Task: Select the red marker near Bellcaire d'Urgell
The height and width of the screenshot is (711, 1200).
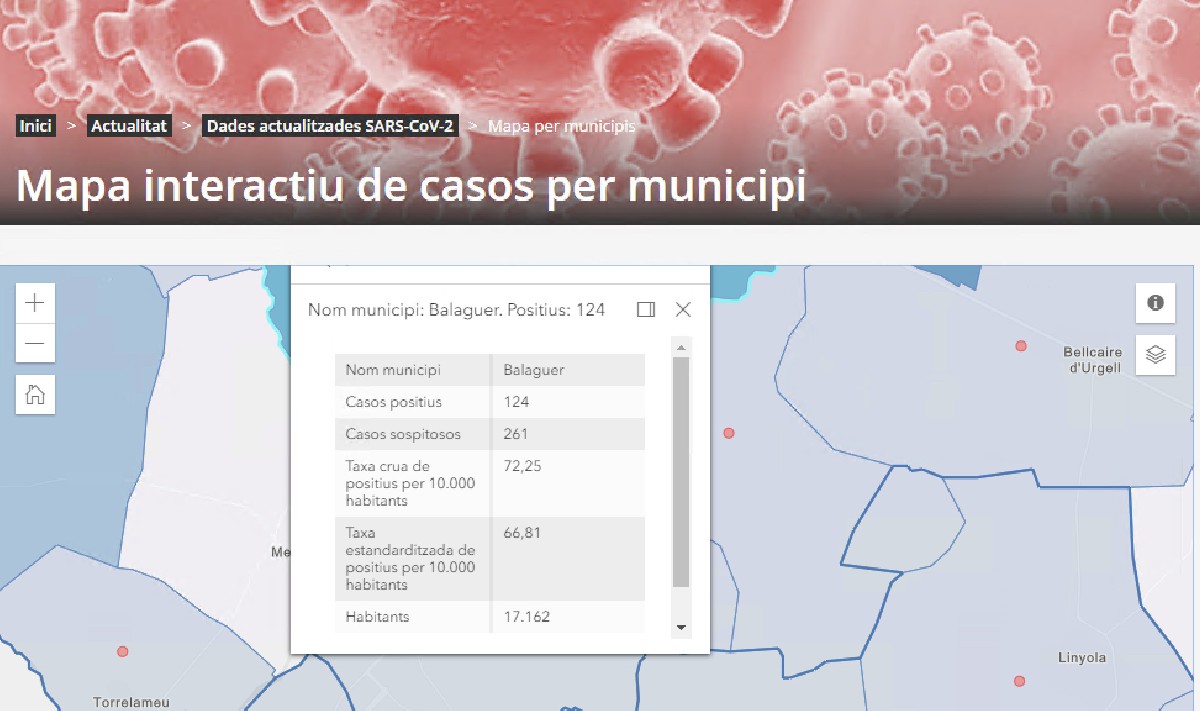Action: click(x=1021, y=346)
